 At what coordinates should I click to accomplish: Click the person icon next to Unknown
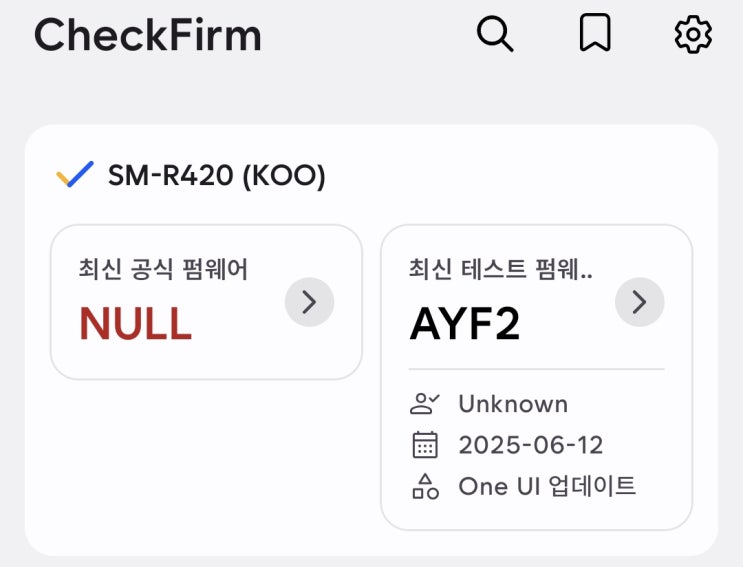[x=425, y=404]
